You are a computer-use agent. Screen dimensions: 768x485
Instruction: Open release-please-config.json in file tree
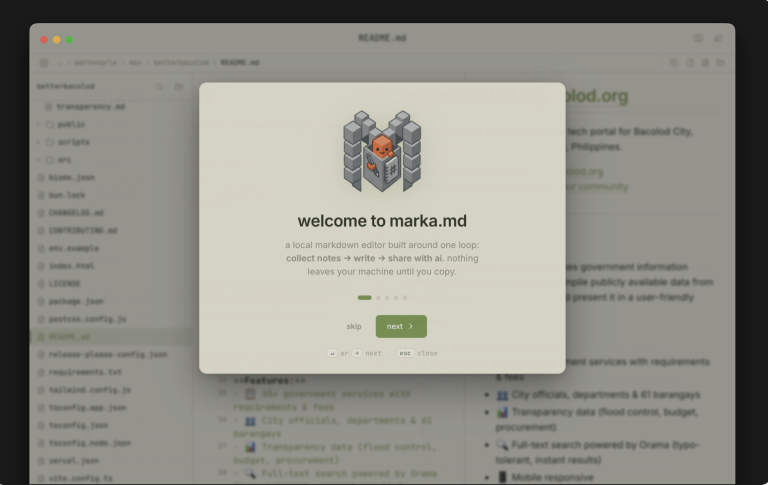tap(108, 354)
